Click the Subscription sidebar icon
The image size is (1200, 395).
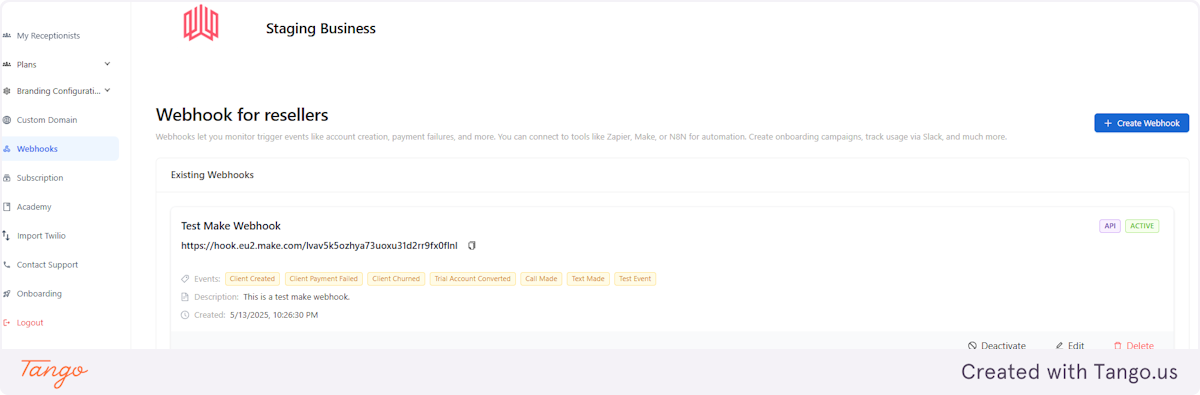point(7,178)
